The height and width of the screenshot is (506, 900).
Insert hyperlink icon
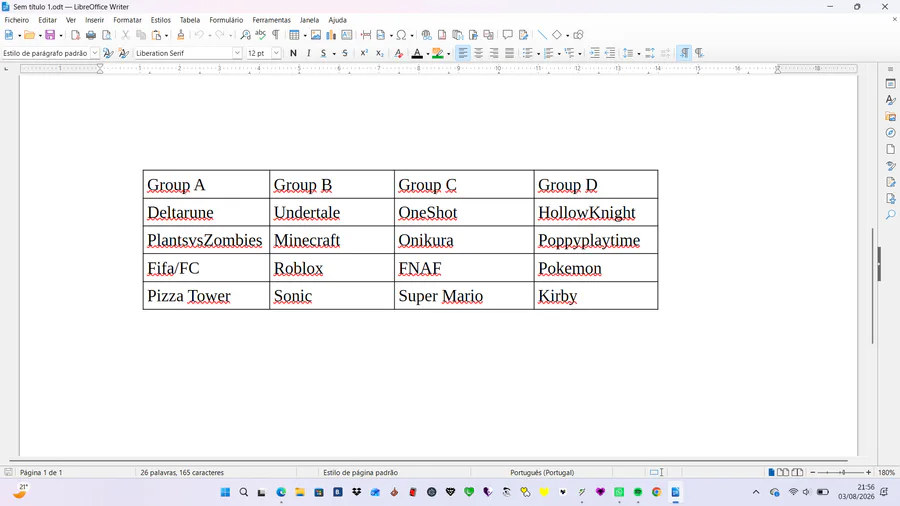click(x=426, y=35)
